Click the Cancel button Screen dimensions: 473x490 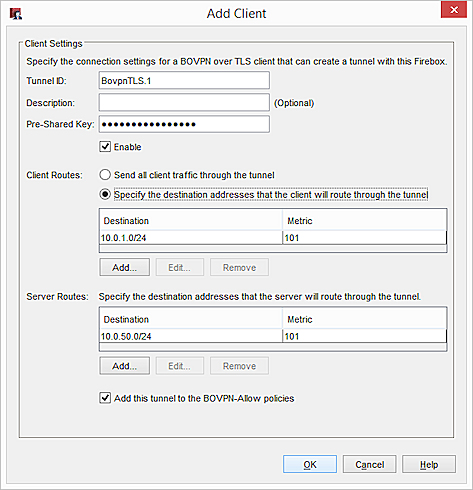369,464
